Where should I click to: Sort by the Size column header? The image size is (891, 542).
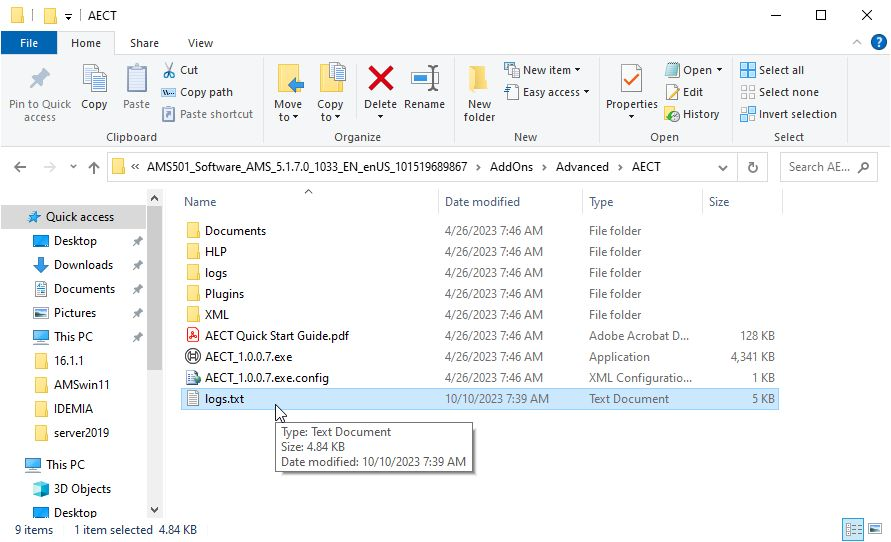click(x=719, y=202)
